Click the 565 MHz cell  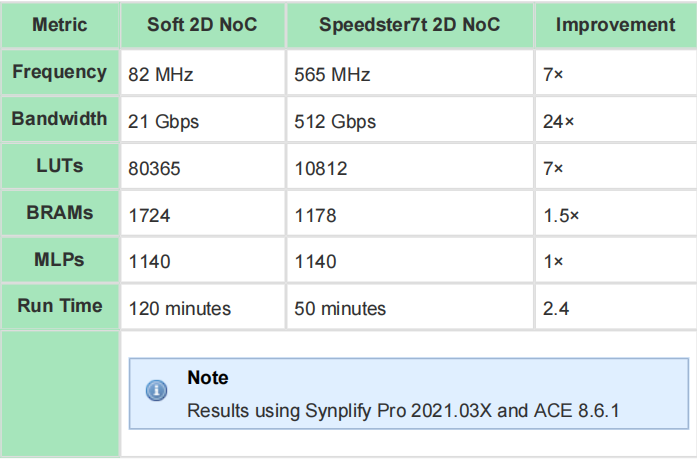[x=332, y=75]
